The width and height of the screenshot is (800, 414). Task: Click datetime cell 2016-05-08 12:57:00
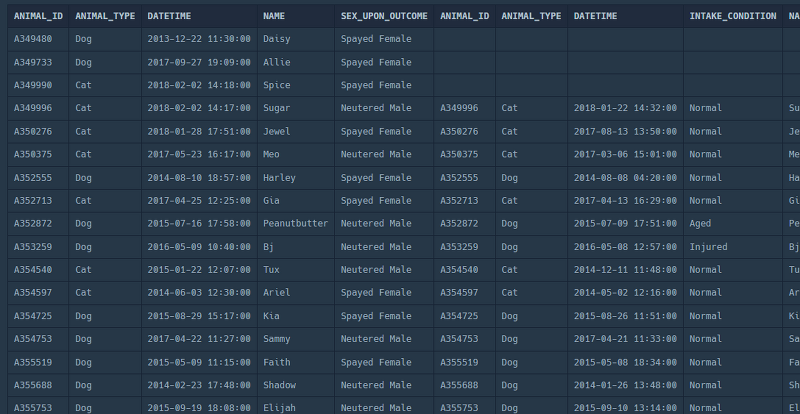(625, 246)
